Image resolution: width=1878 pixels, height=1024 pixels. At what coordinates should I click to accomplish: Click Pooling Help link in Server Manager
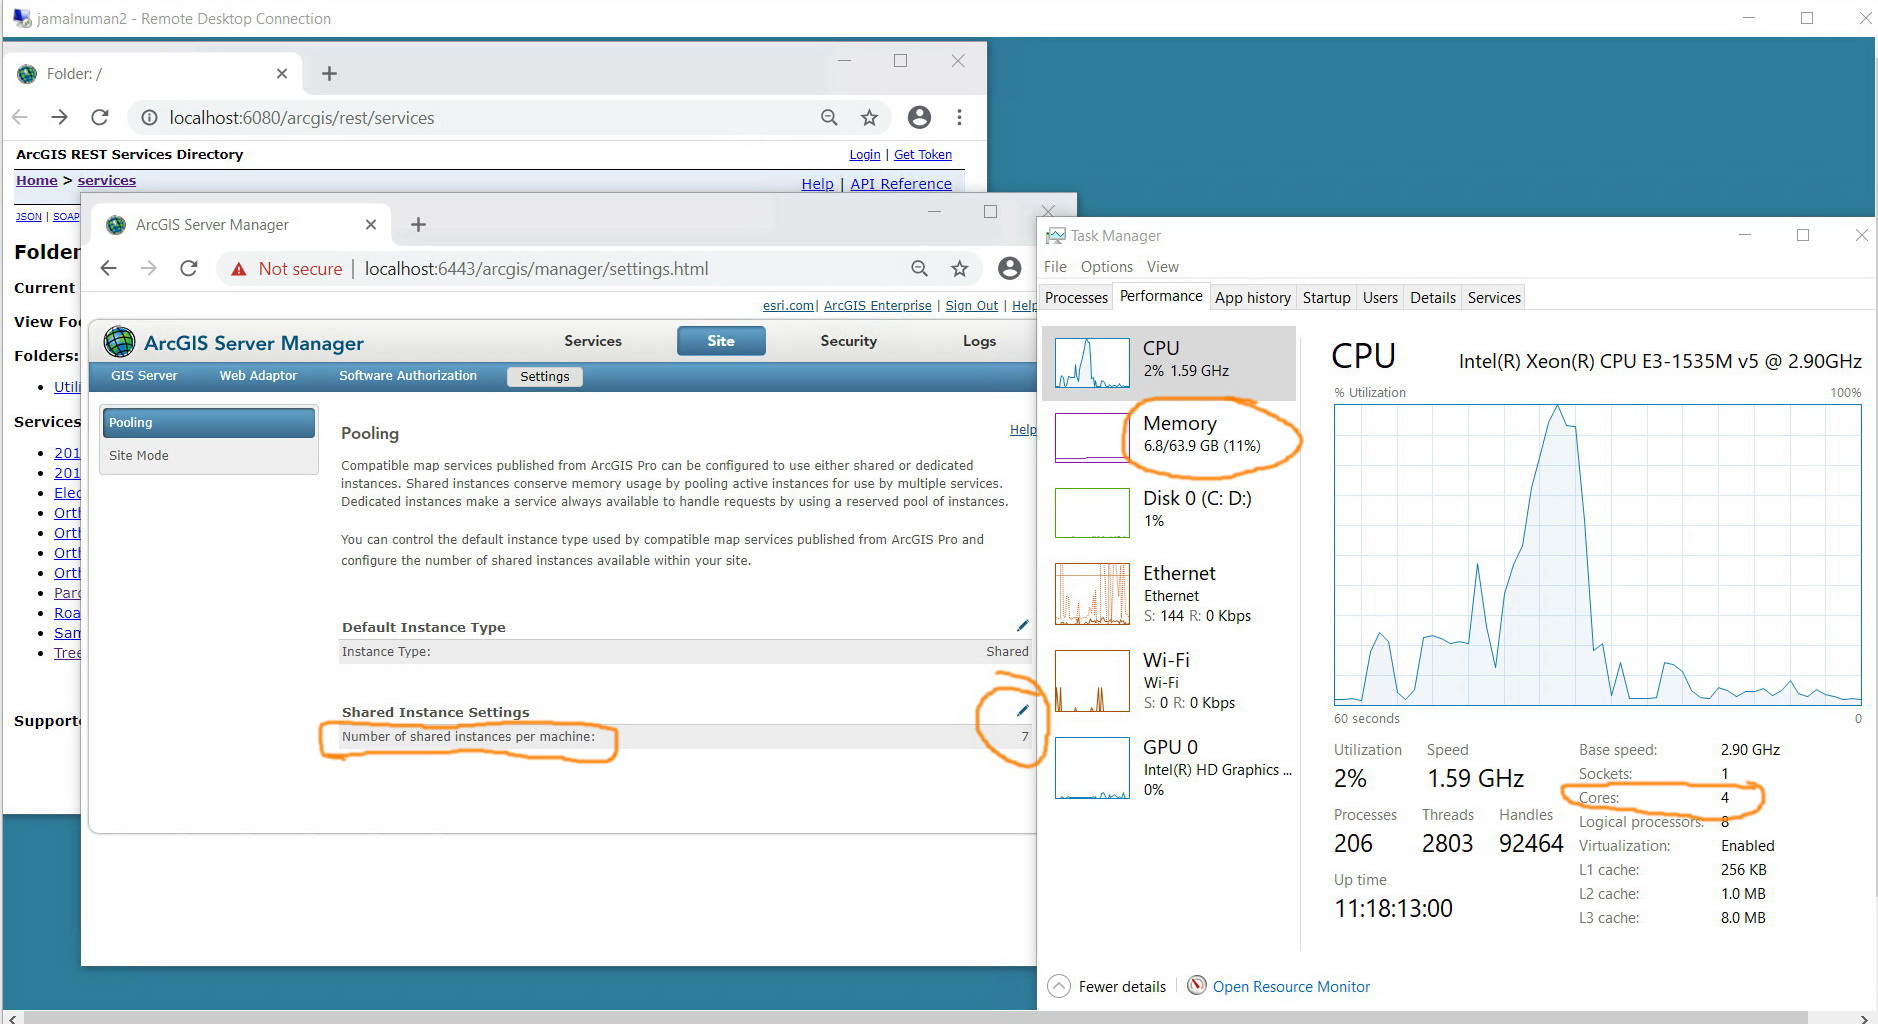point(1022,429)
